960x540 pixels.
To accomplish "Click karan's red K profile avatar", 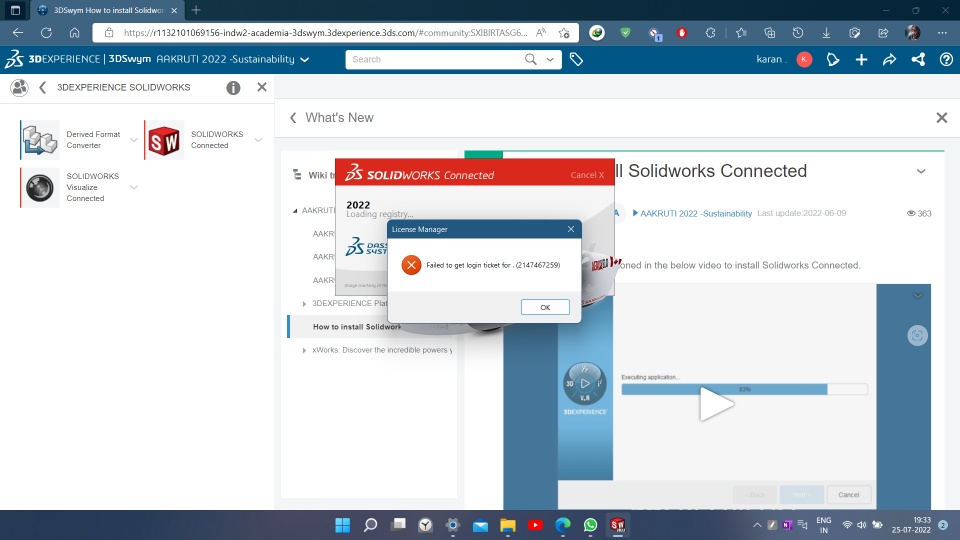I will click(804, 59).
